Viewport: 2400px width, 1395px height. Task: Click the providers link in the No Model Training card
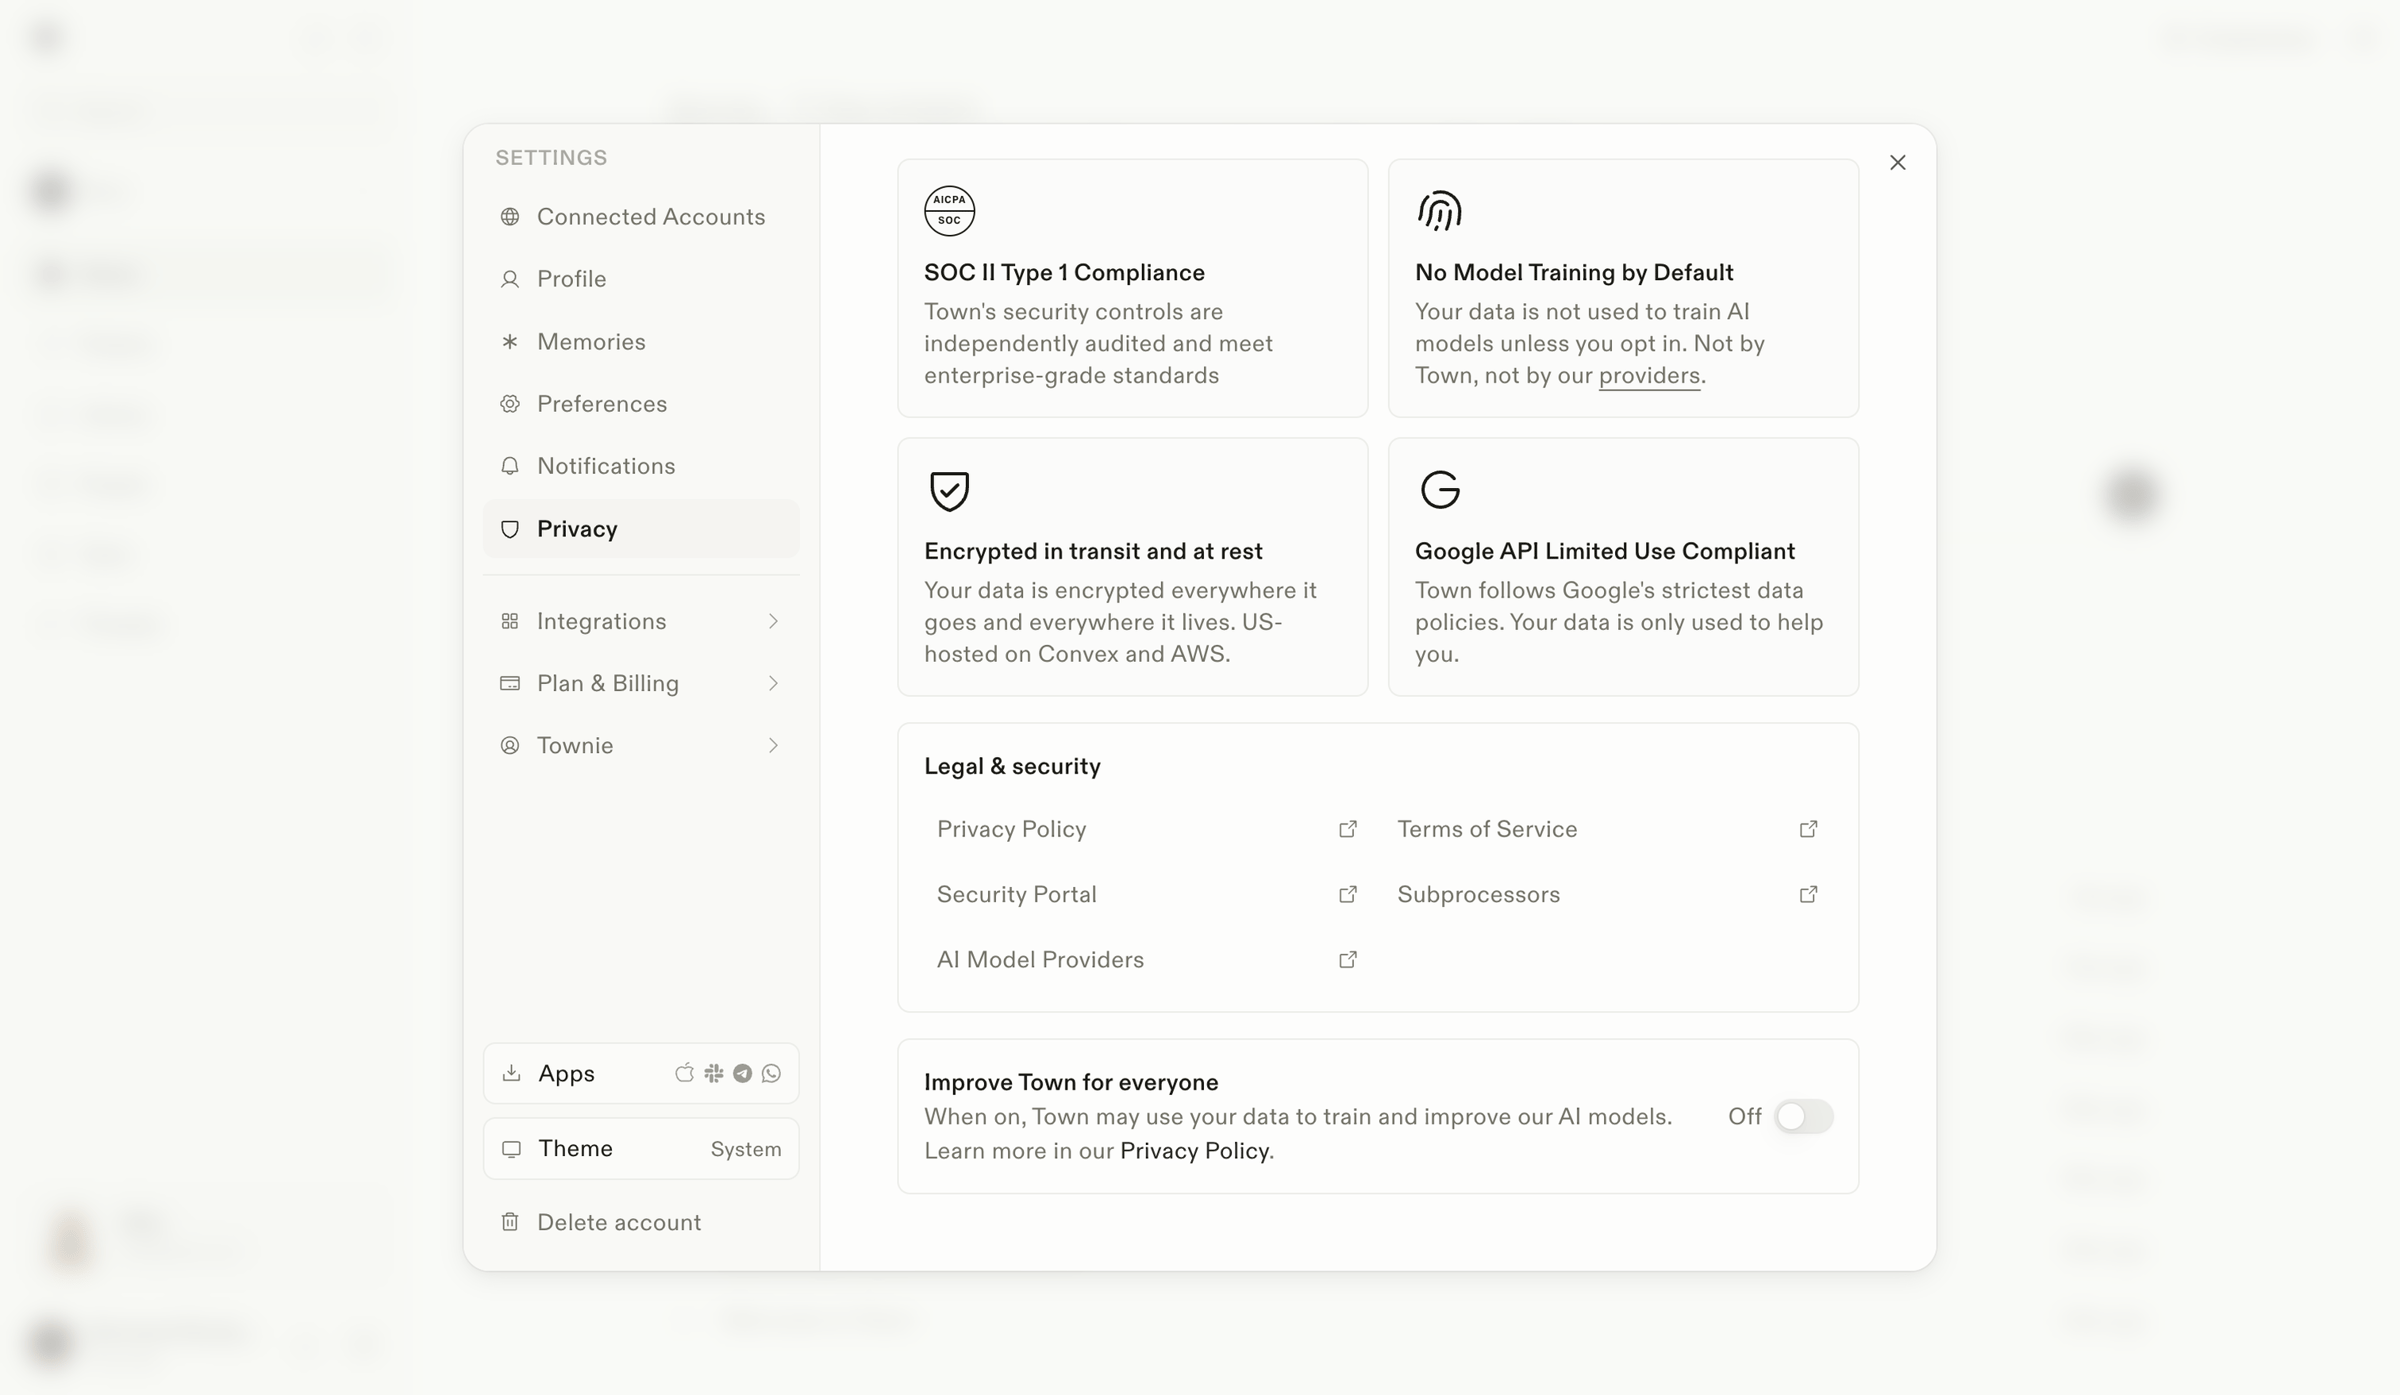(x=1649, y=375)
